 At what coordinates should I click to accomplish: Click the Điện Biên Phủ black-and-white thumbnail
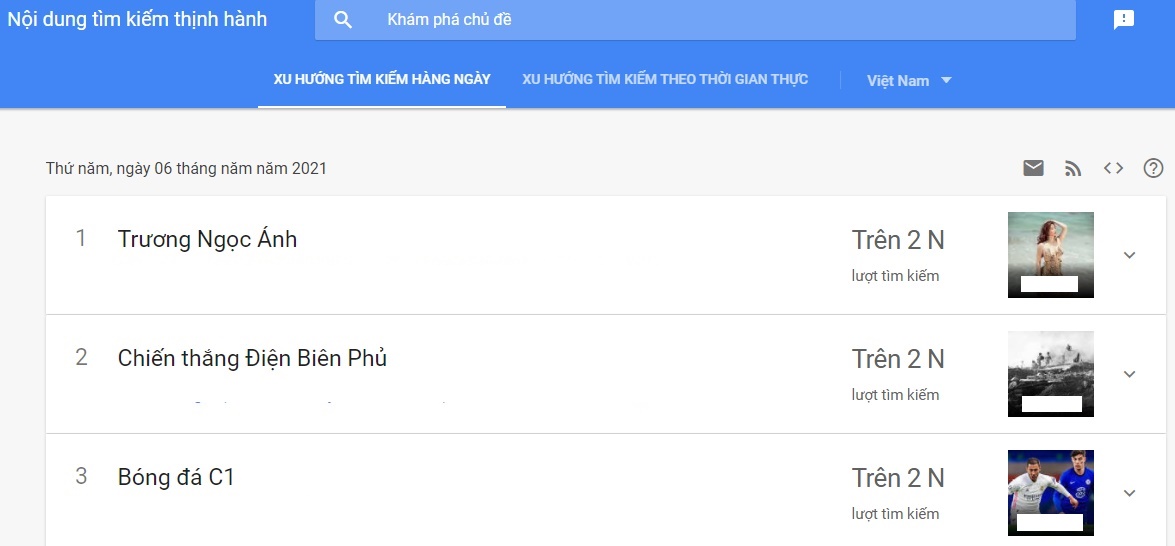[x=1050, y=373]
